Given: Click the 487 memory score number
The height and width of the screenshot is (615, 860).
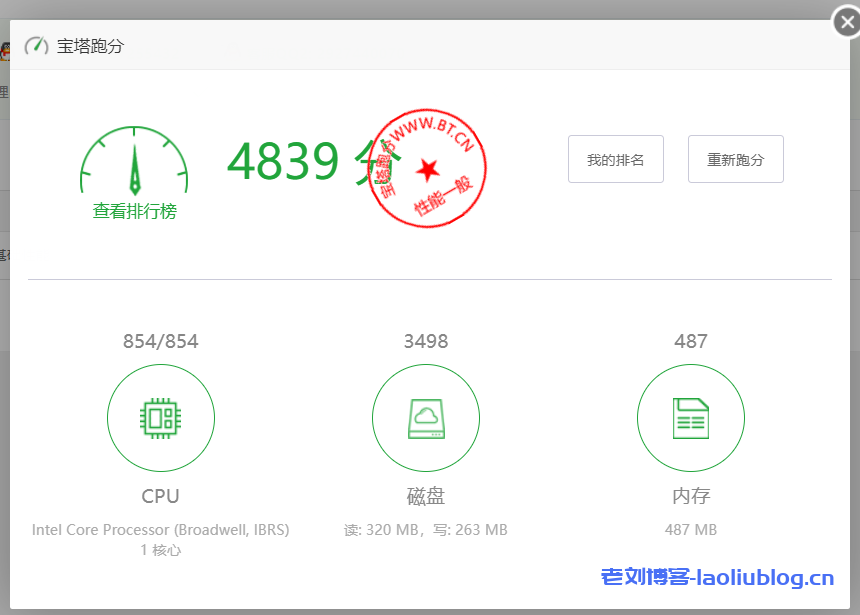Looking at the screenshot, I should pos(690,341).
